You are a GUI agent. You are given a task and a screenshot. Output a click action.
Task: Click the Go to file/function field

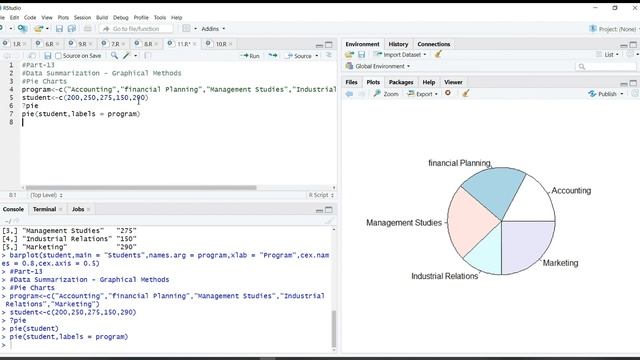(x=136, y=29)
